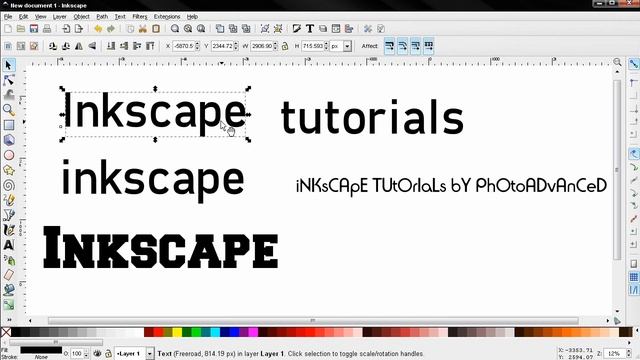
Task: Select the Ellipse circle tool
Action: tap(9, 155)
